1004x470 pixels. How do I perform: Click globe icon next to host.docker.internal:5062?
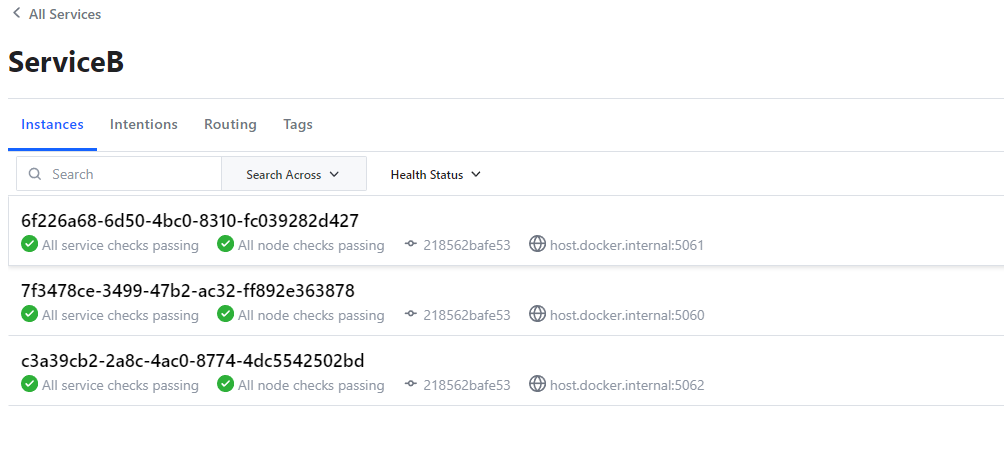coord(537,384)
